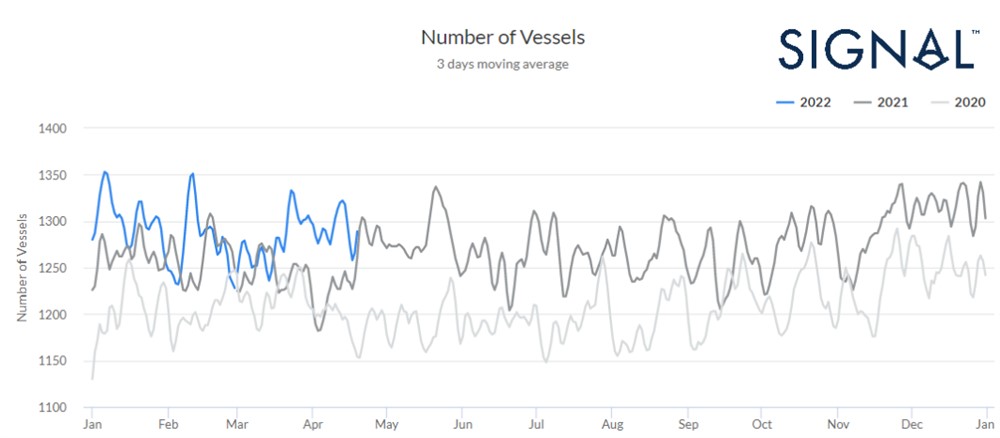This screenshot has width=1000, height=438.
Task: Click the 1400 value on y-axis
Action: click(x=52, y=129)
